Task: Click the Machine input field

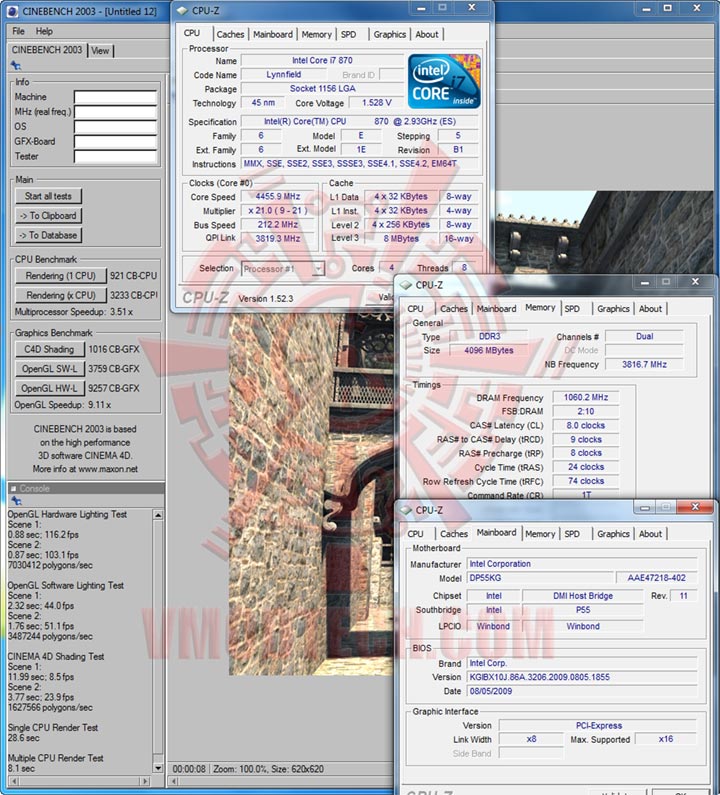Action: [x=116, y=97]
